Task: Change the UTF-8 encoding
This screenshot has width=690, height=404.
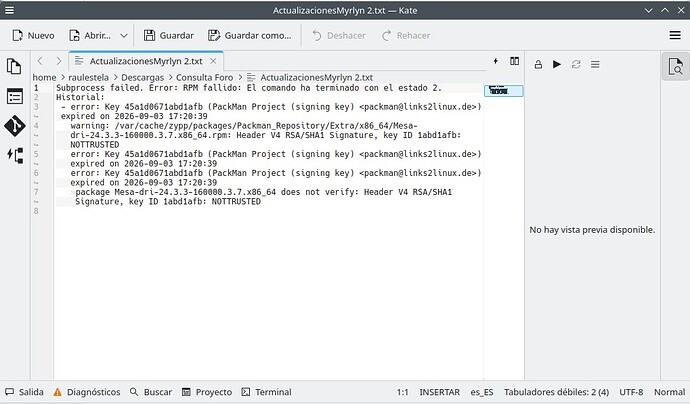Action: tap(631, 392)
